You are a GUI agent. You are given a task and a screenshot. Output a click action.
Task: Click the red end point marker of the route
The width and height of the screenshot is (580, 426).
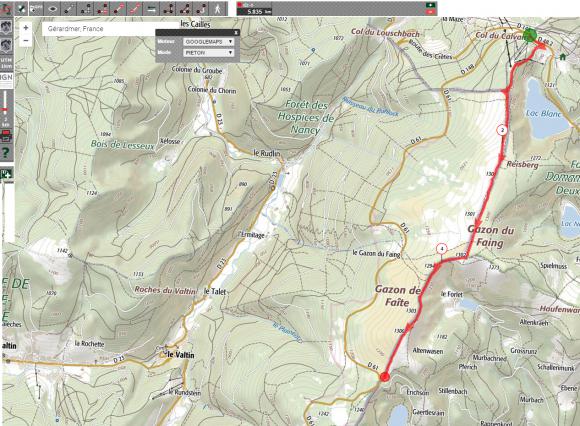385,377
